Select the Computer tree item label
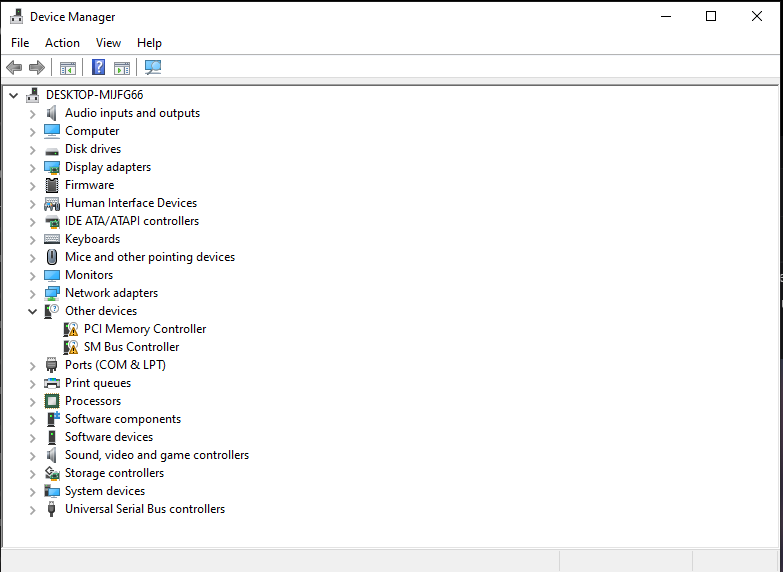Image resolution: width=783 pixels, height=572 pixels. click(92, 131)
